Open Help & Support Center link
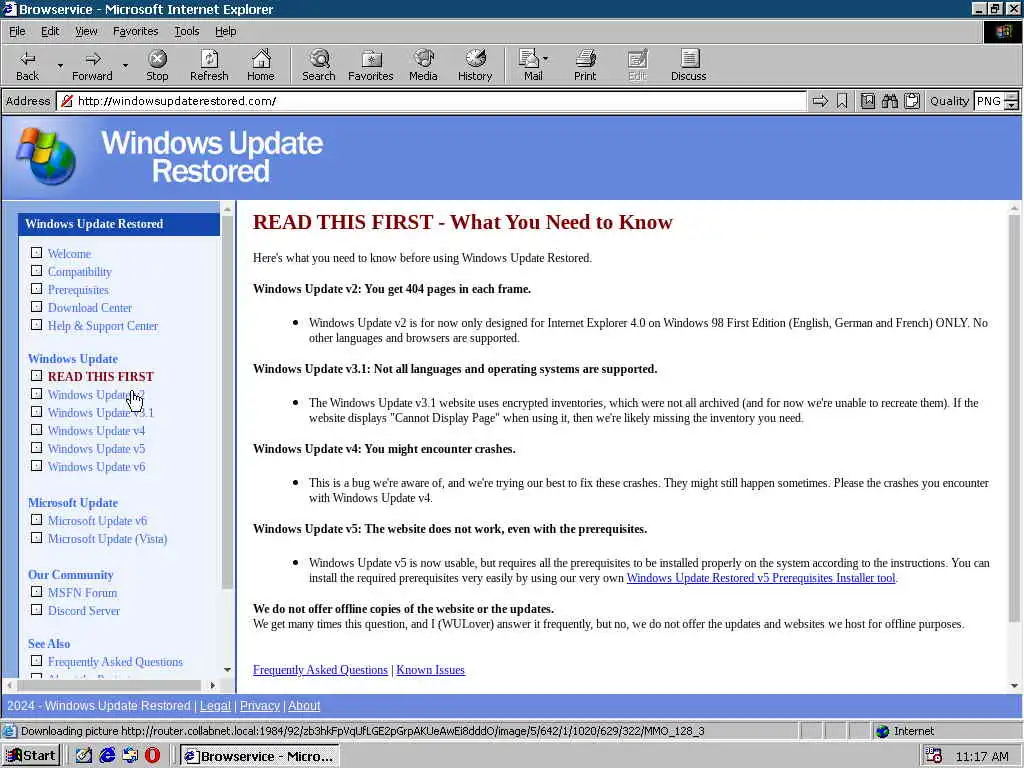1024x768 pixels. point(103,326)
